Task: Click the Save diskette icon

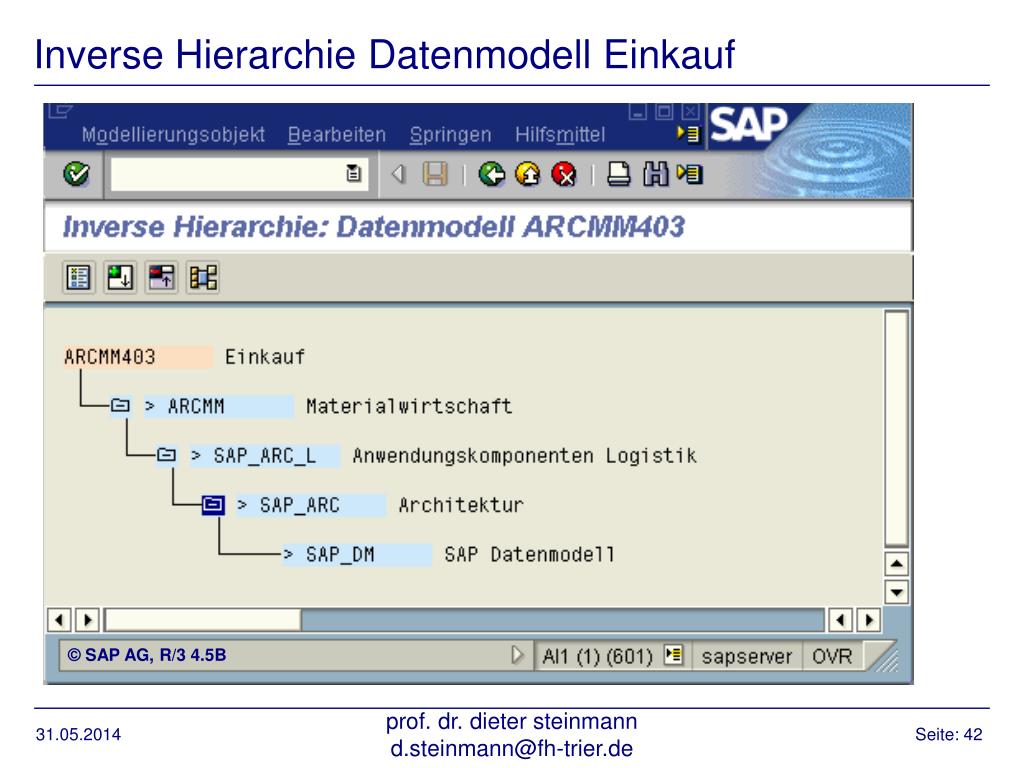Action: (x=435, y=174)
